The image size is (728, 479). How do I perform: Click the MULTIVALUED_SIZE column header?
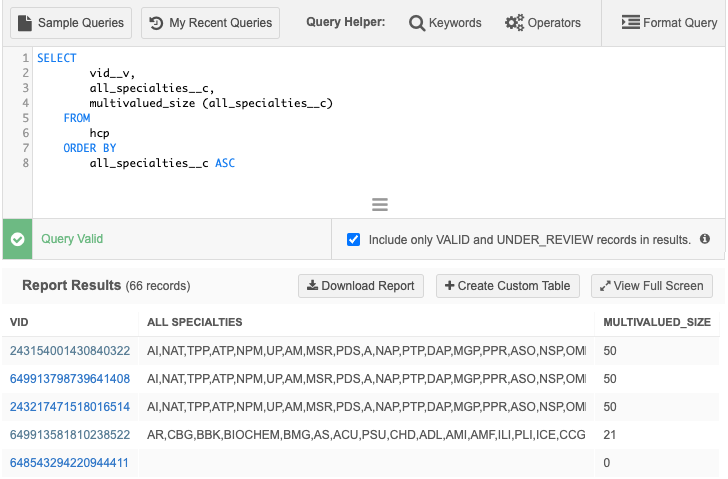pos(656,322)
